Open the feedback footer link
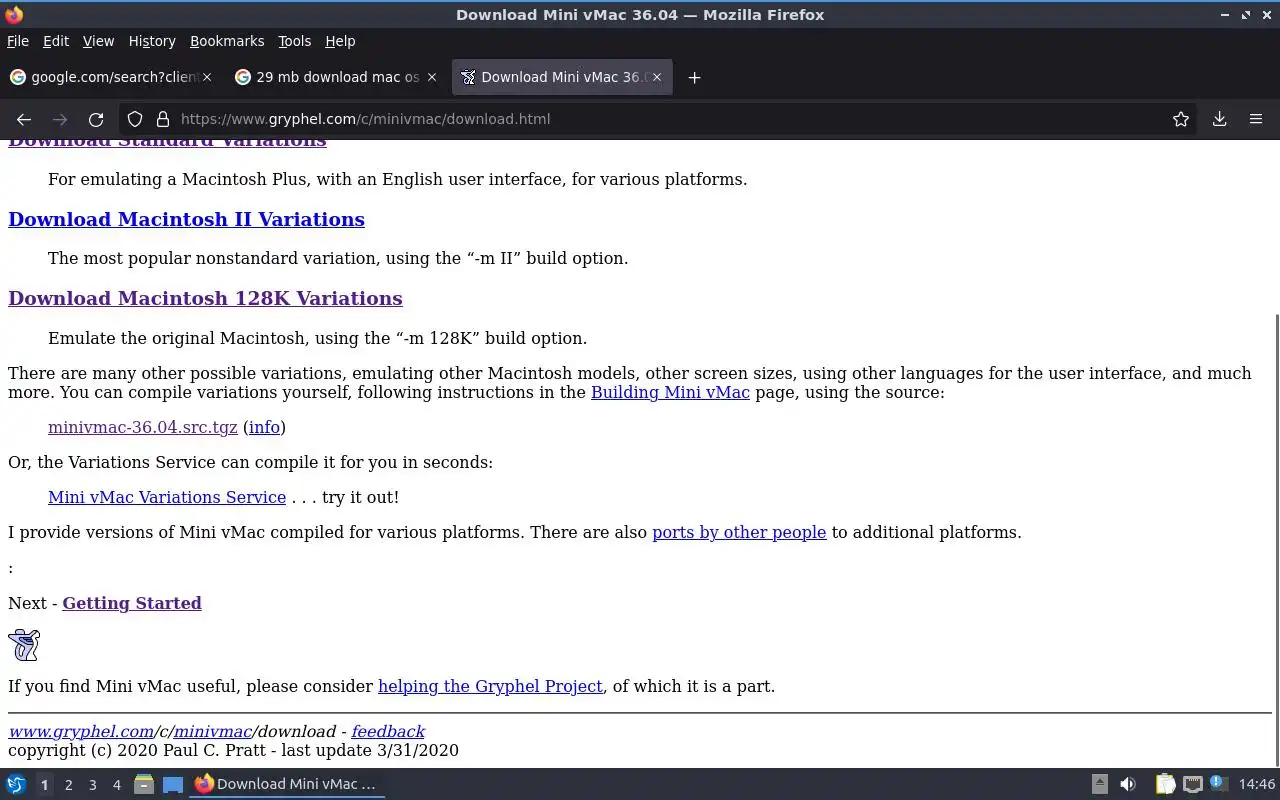This screenshot has width=1280, height=800. [x=388, y=732]
